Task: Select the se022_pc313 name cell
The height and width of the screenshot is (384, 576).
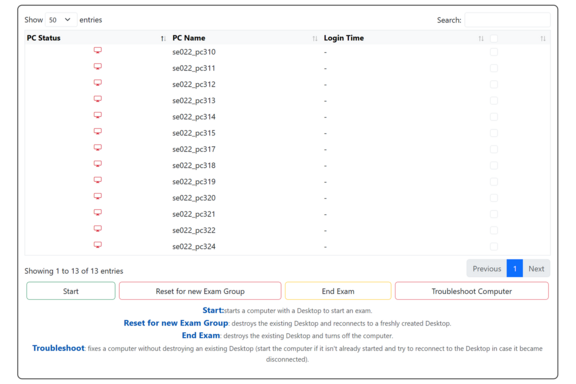Action: pyautogui.click(x=194, y=100)
